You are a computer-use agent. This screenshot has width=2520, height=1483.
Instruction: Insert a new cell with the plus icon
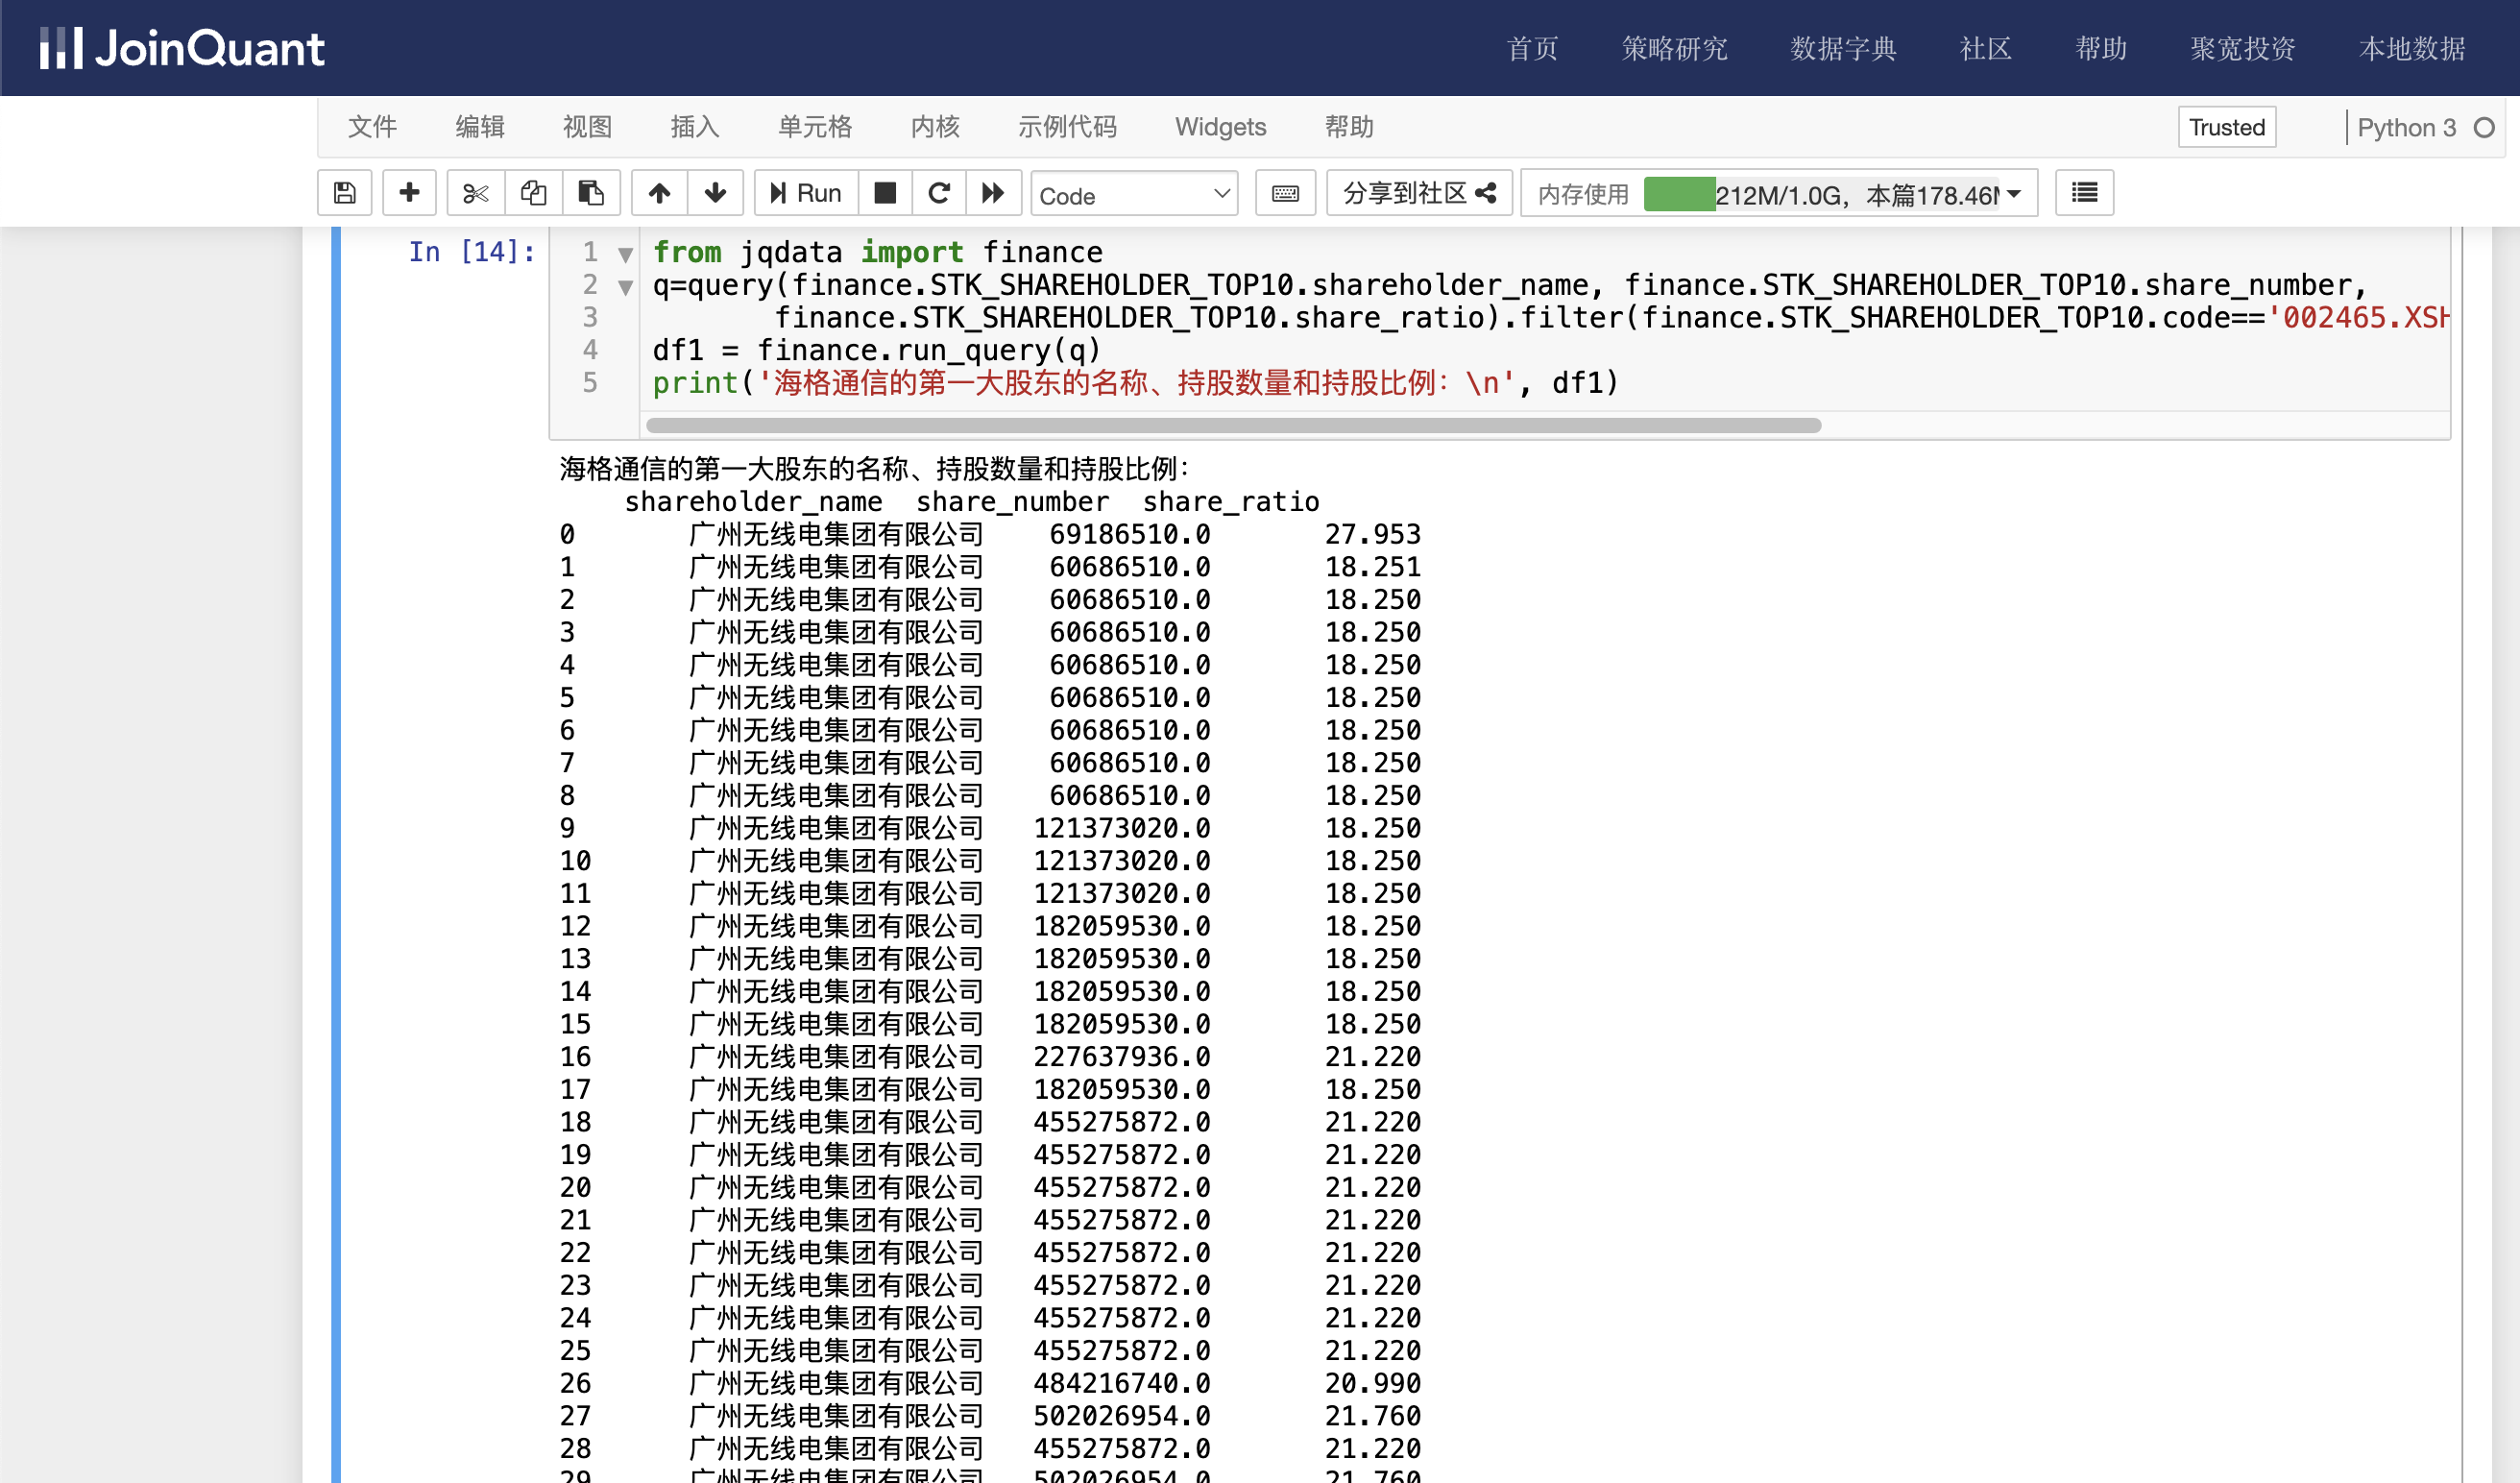point(409,193)
